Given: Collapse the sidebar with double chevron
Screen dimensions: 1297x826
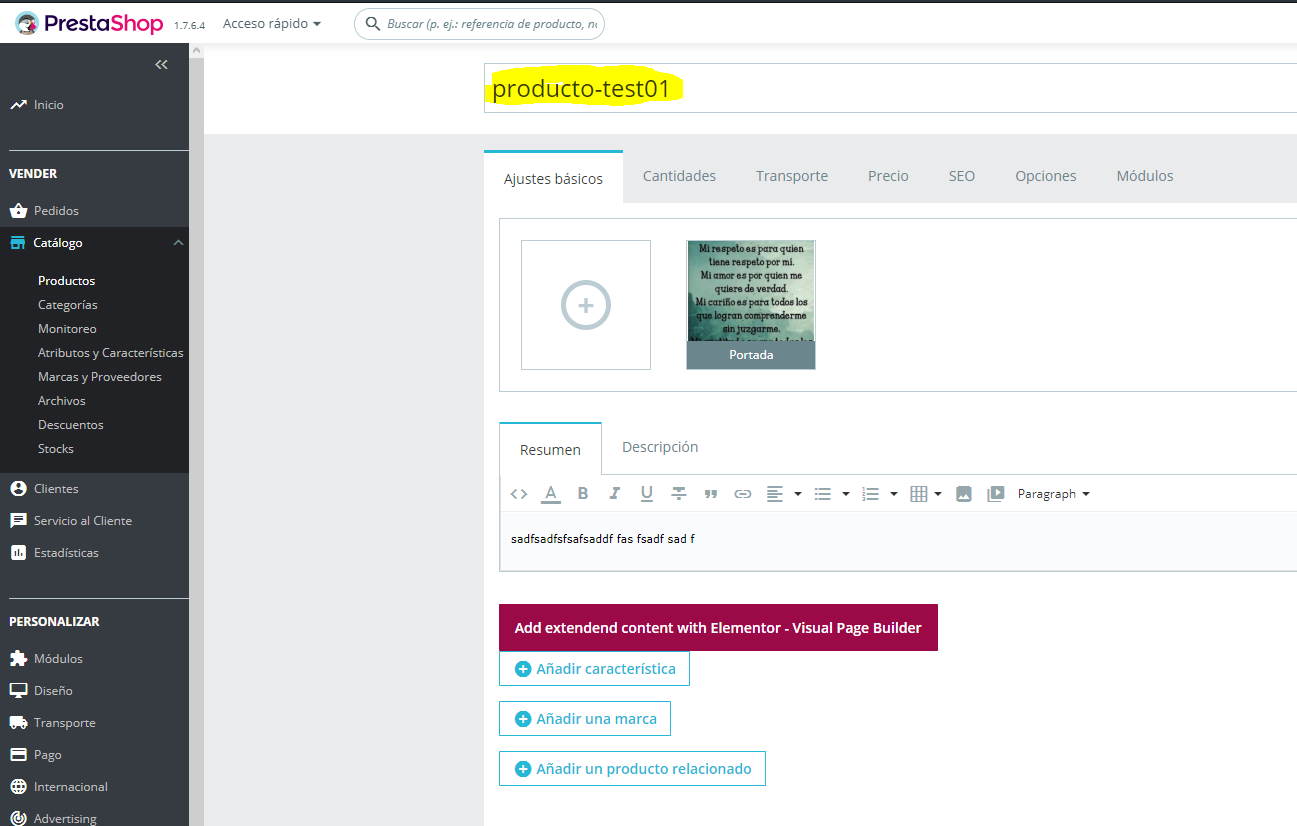Looking at the screenshot, I should tap(161, 65).
